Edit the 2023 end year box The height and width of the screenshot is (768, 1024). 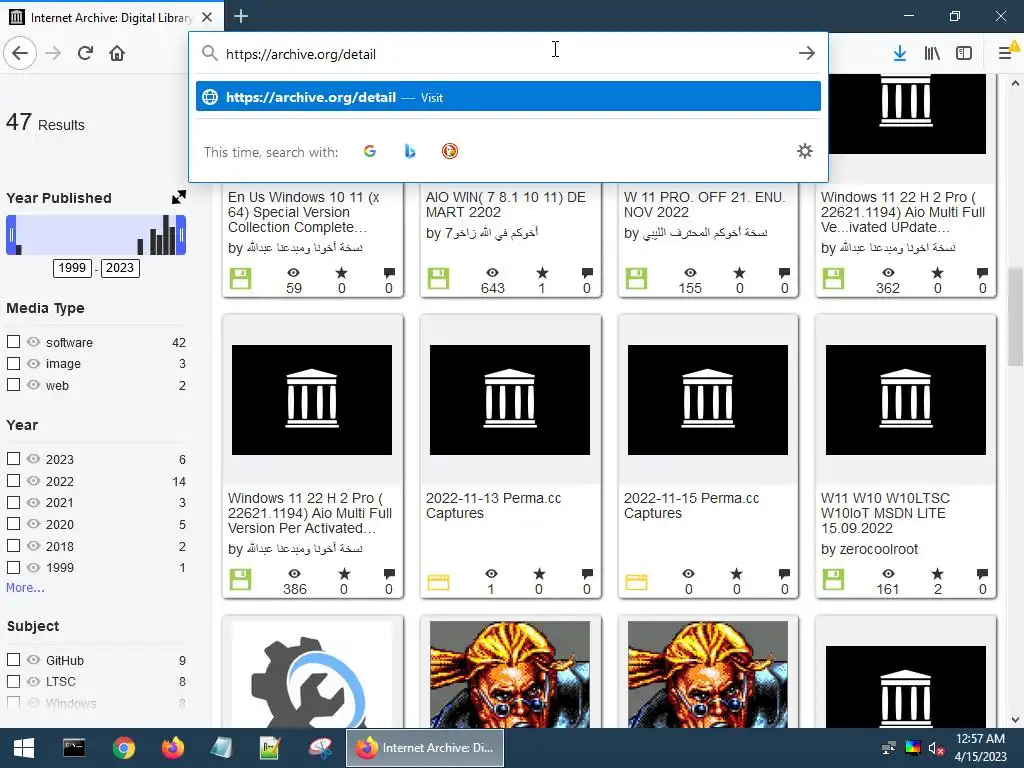point(120,268)
